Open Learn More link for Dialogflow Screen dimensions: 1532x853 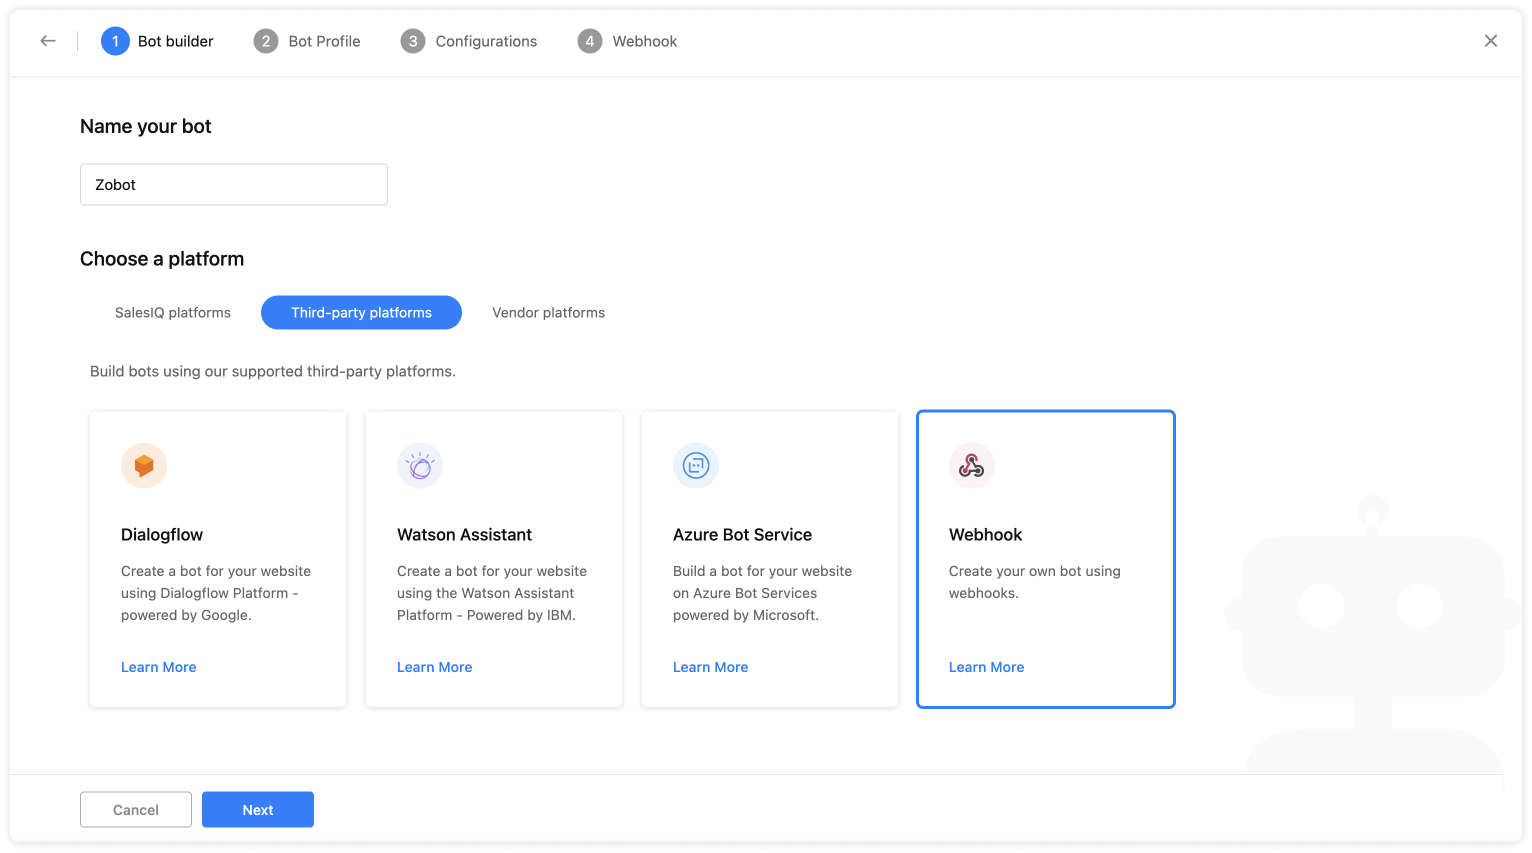[x=159, y=667]
